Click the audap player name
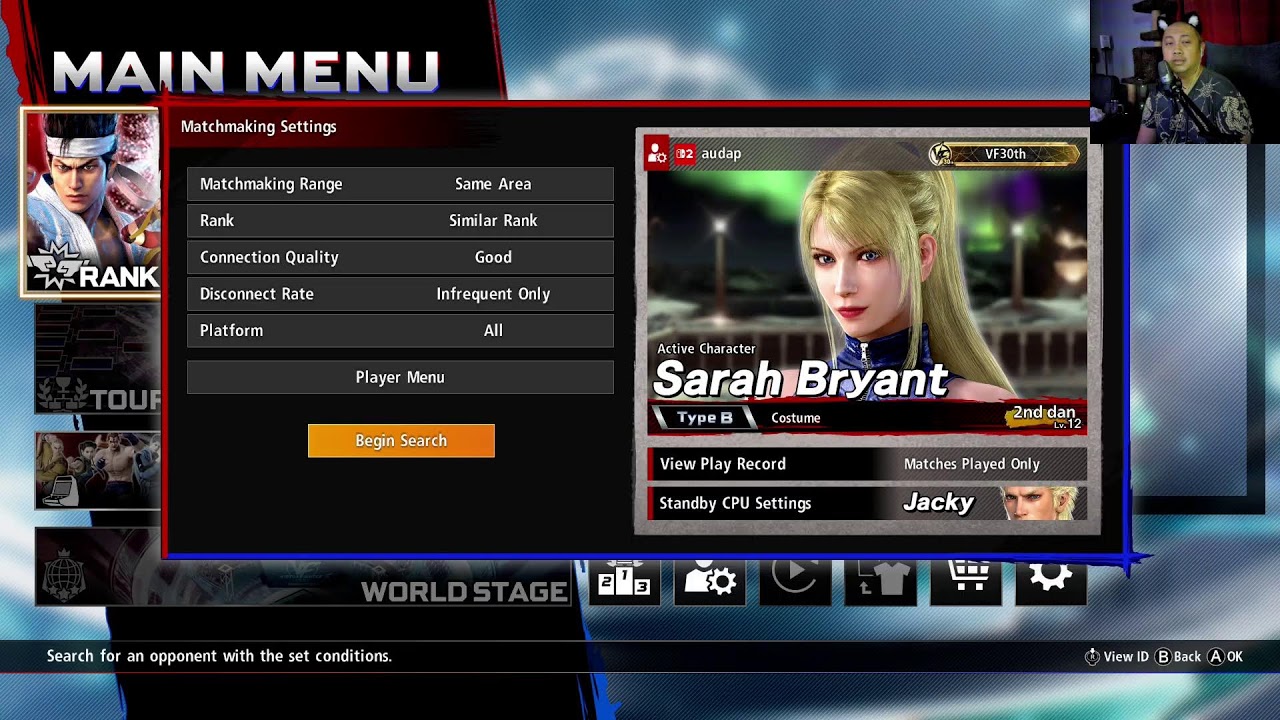The height and width of the screenshot is (720, 1280). tap(721, 154)
